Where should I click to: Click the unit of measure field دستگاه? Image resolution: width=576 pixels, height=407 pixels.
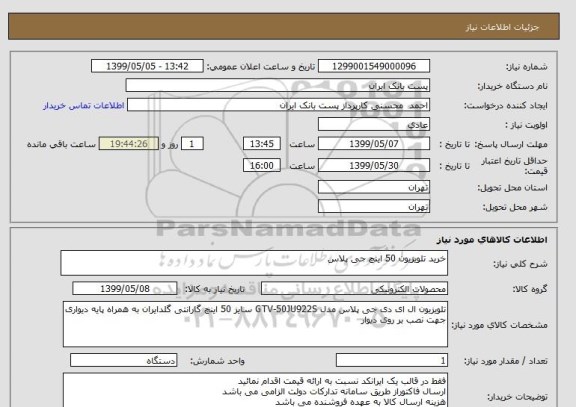tap(123, 360)
